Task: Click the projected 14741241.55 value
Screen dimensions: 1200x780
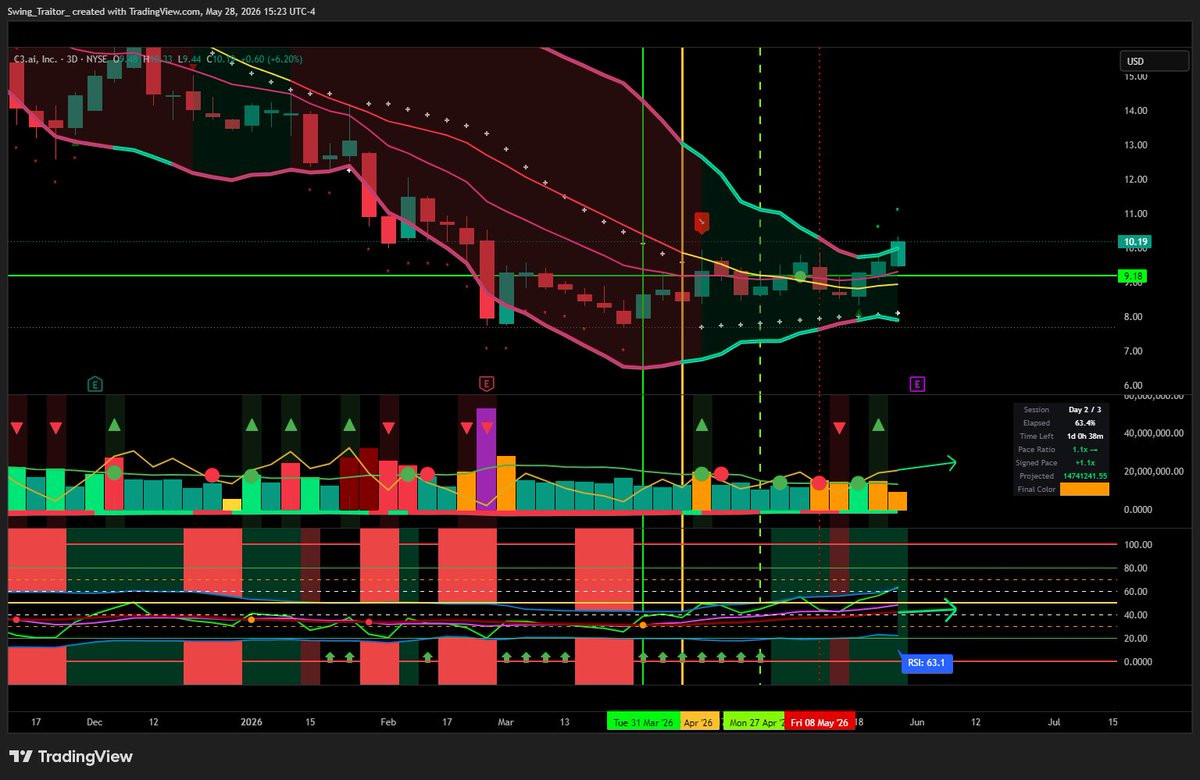Action: (x=1085, y=476)
